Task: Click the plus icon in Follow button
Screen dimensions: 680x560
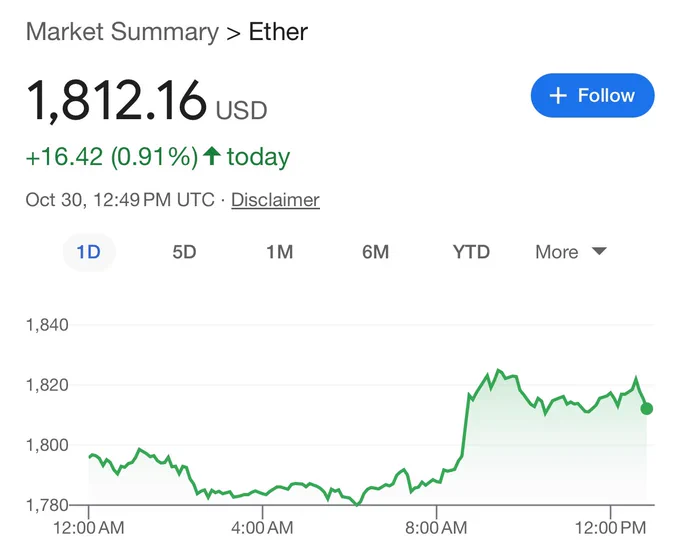Action: tap(558, 95)
